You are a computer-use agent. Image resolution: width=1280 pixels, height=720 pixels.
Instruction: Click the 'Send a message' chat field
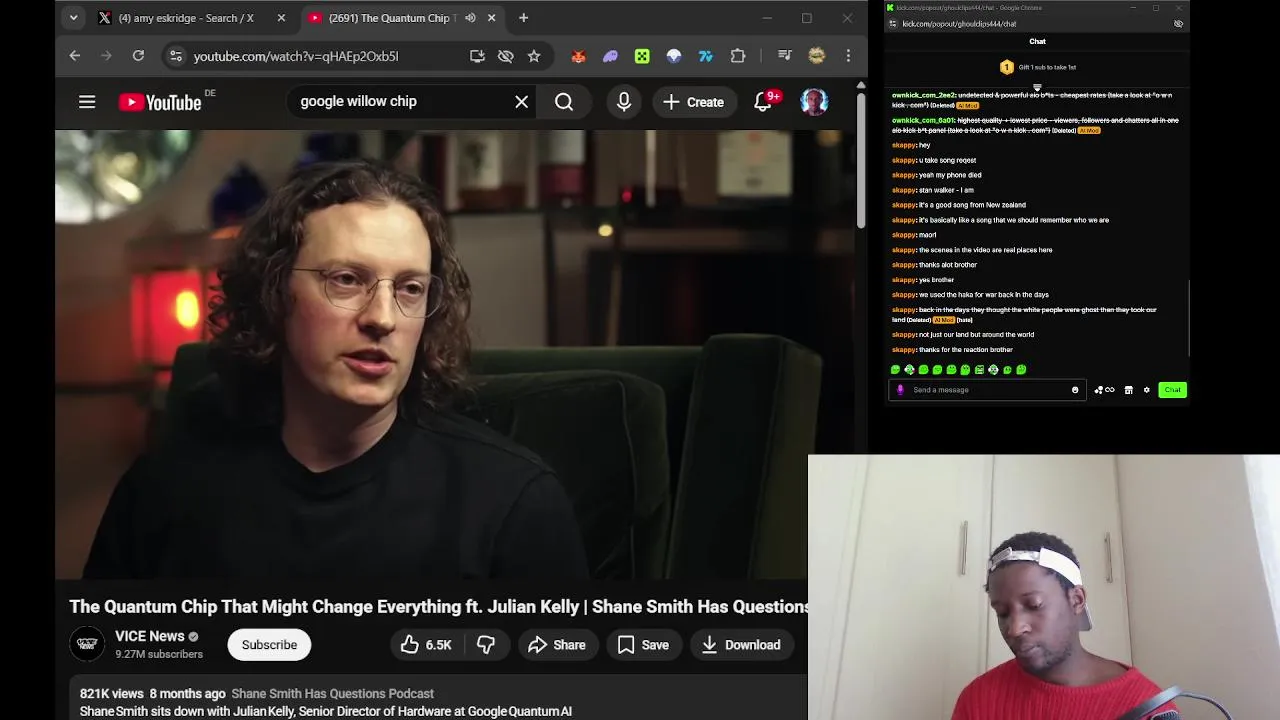987,390
